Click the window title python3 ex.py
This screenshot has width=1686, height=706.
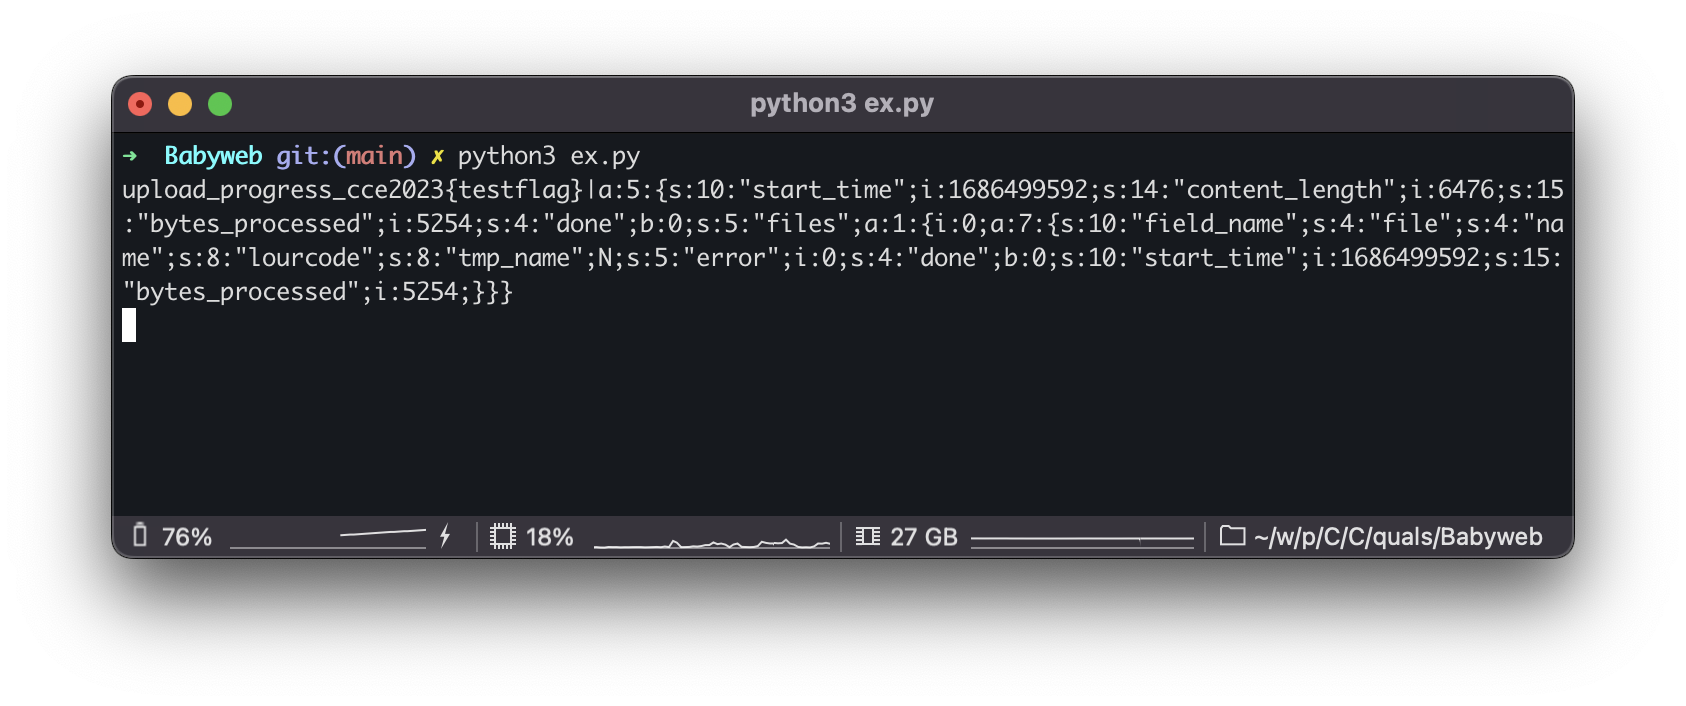842,104
